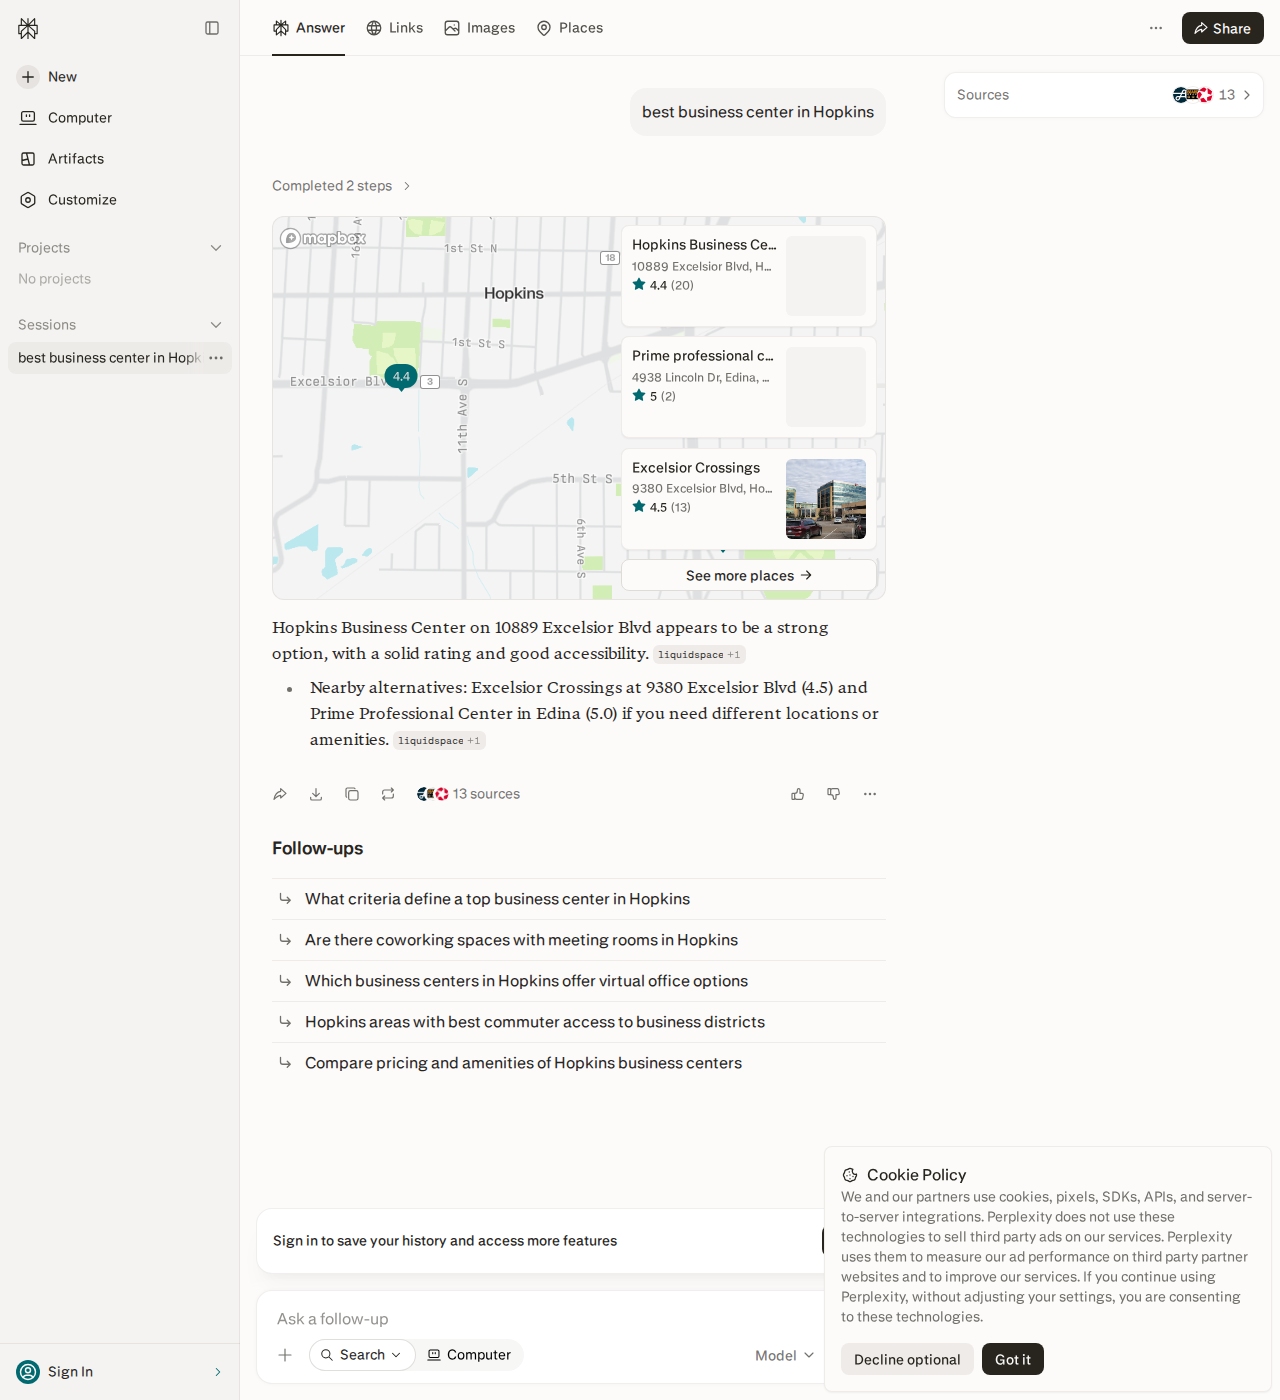The height and width of the screenshot is (1400, 1280).
Task: Collapse the Sessions section
Action: pyautogui.click(x=216, y=325)
